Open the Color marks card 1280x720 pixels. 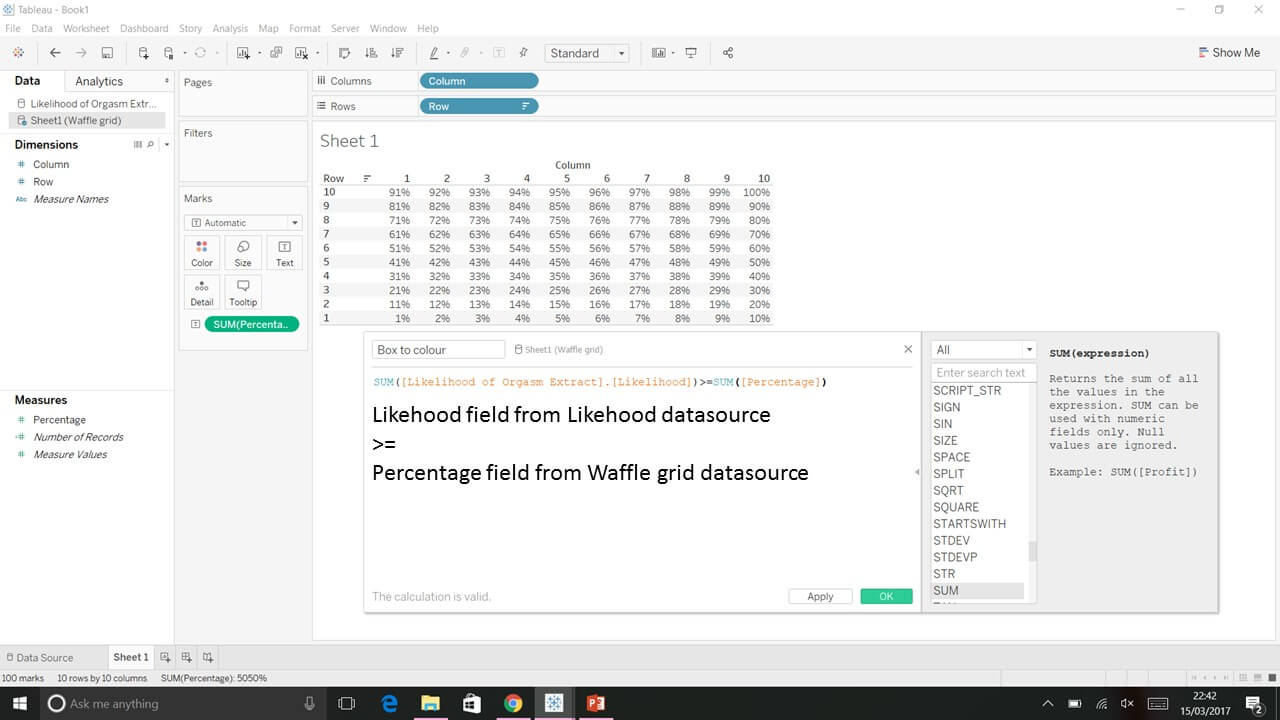coord(201,252)
